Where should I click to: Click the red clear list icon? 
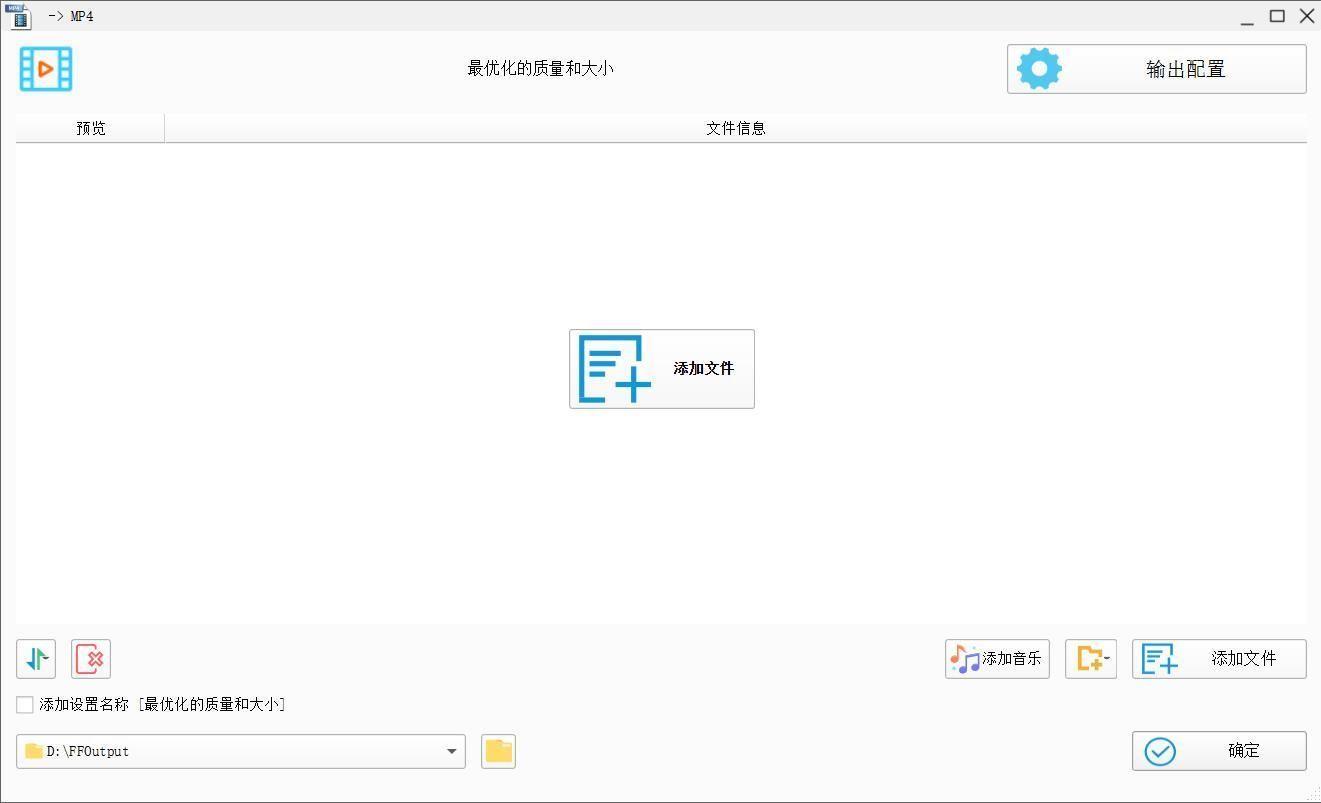(91, 659)
